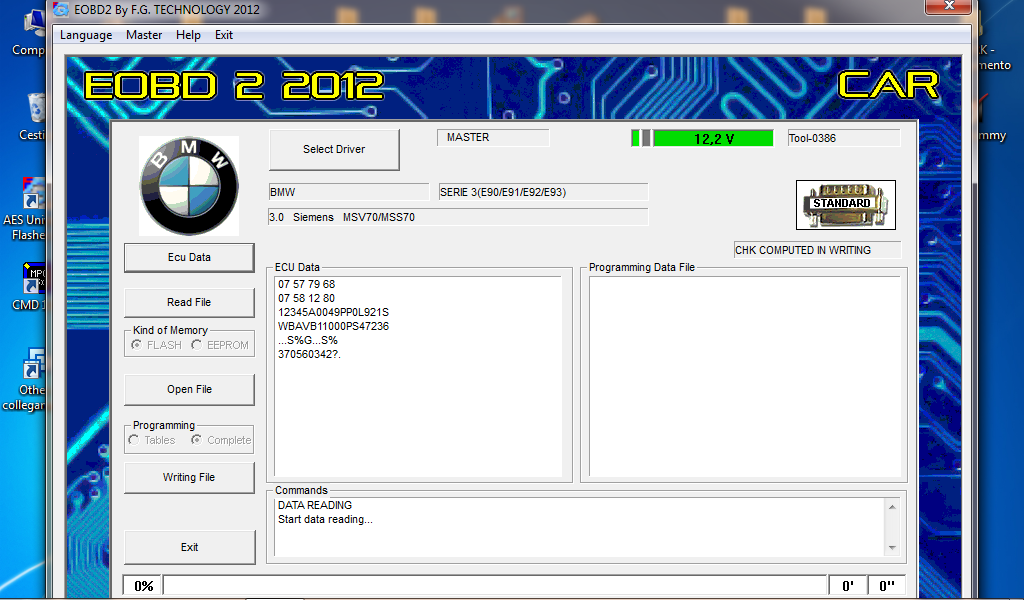This screenshot has width=1024, height=600.
Task: Select the EEPROM memory radio button
Action: point(197,345)
